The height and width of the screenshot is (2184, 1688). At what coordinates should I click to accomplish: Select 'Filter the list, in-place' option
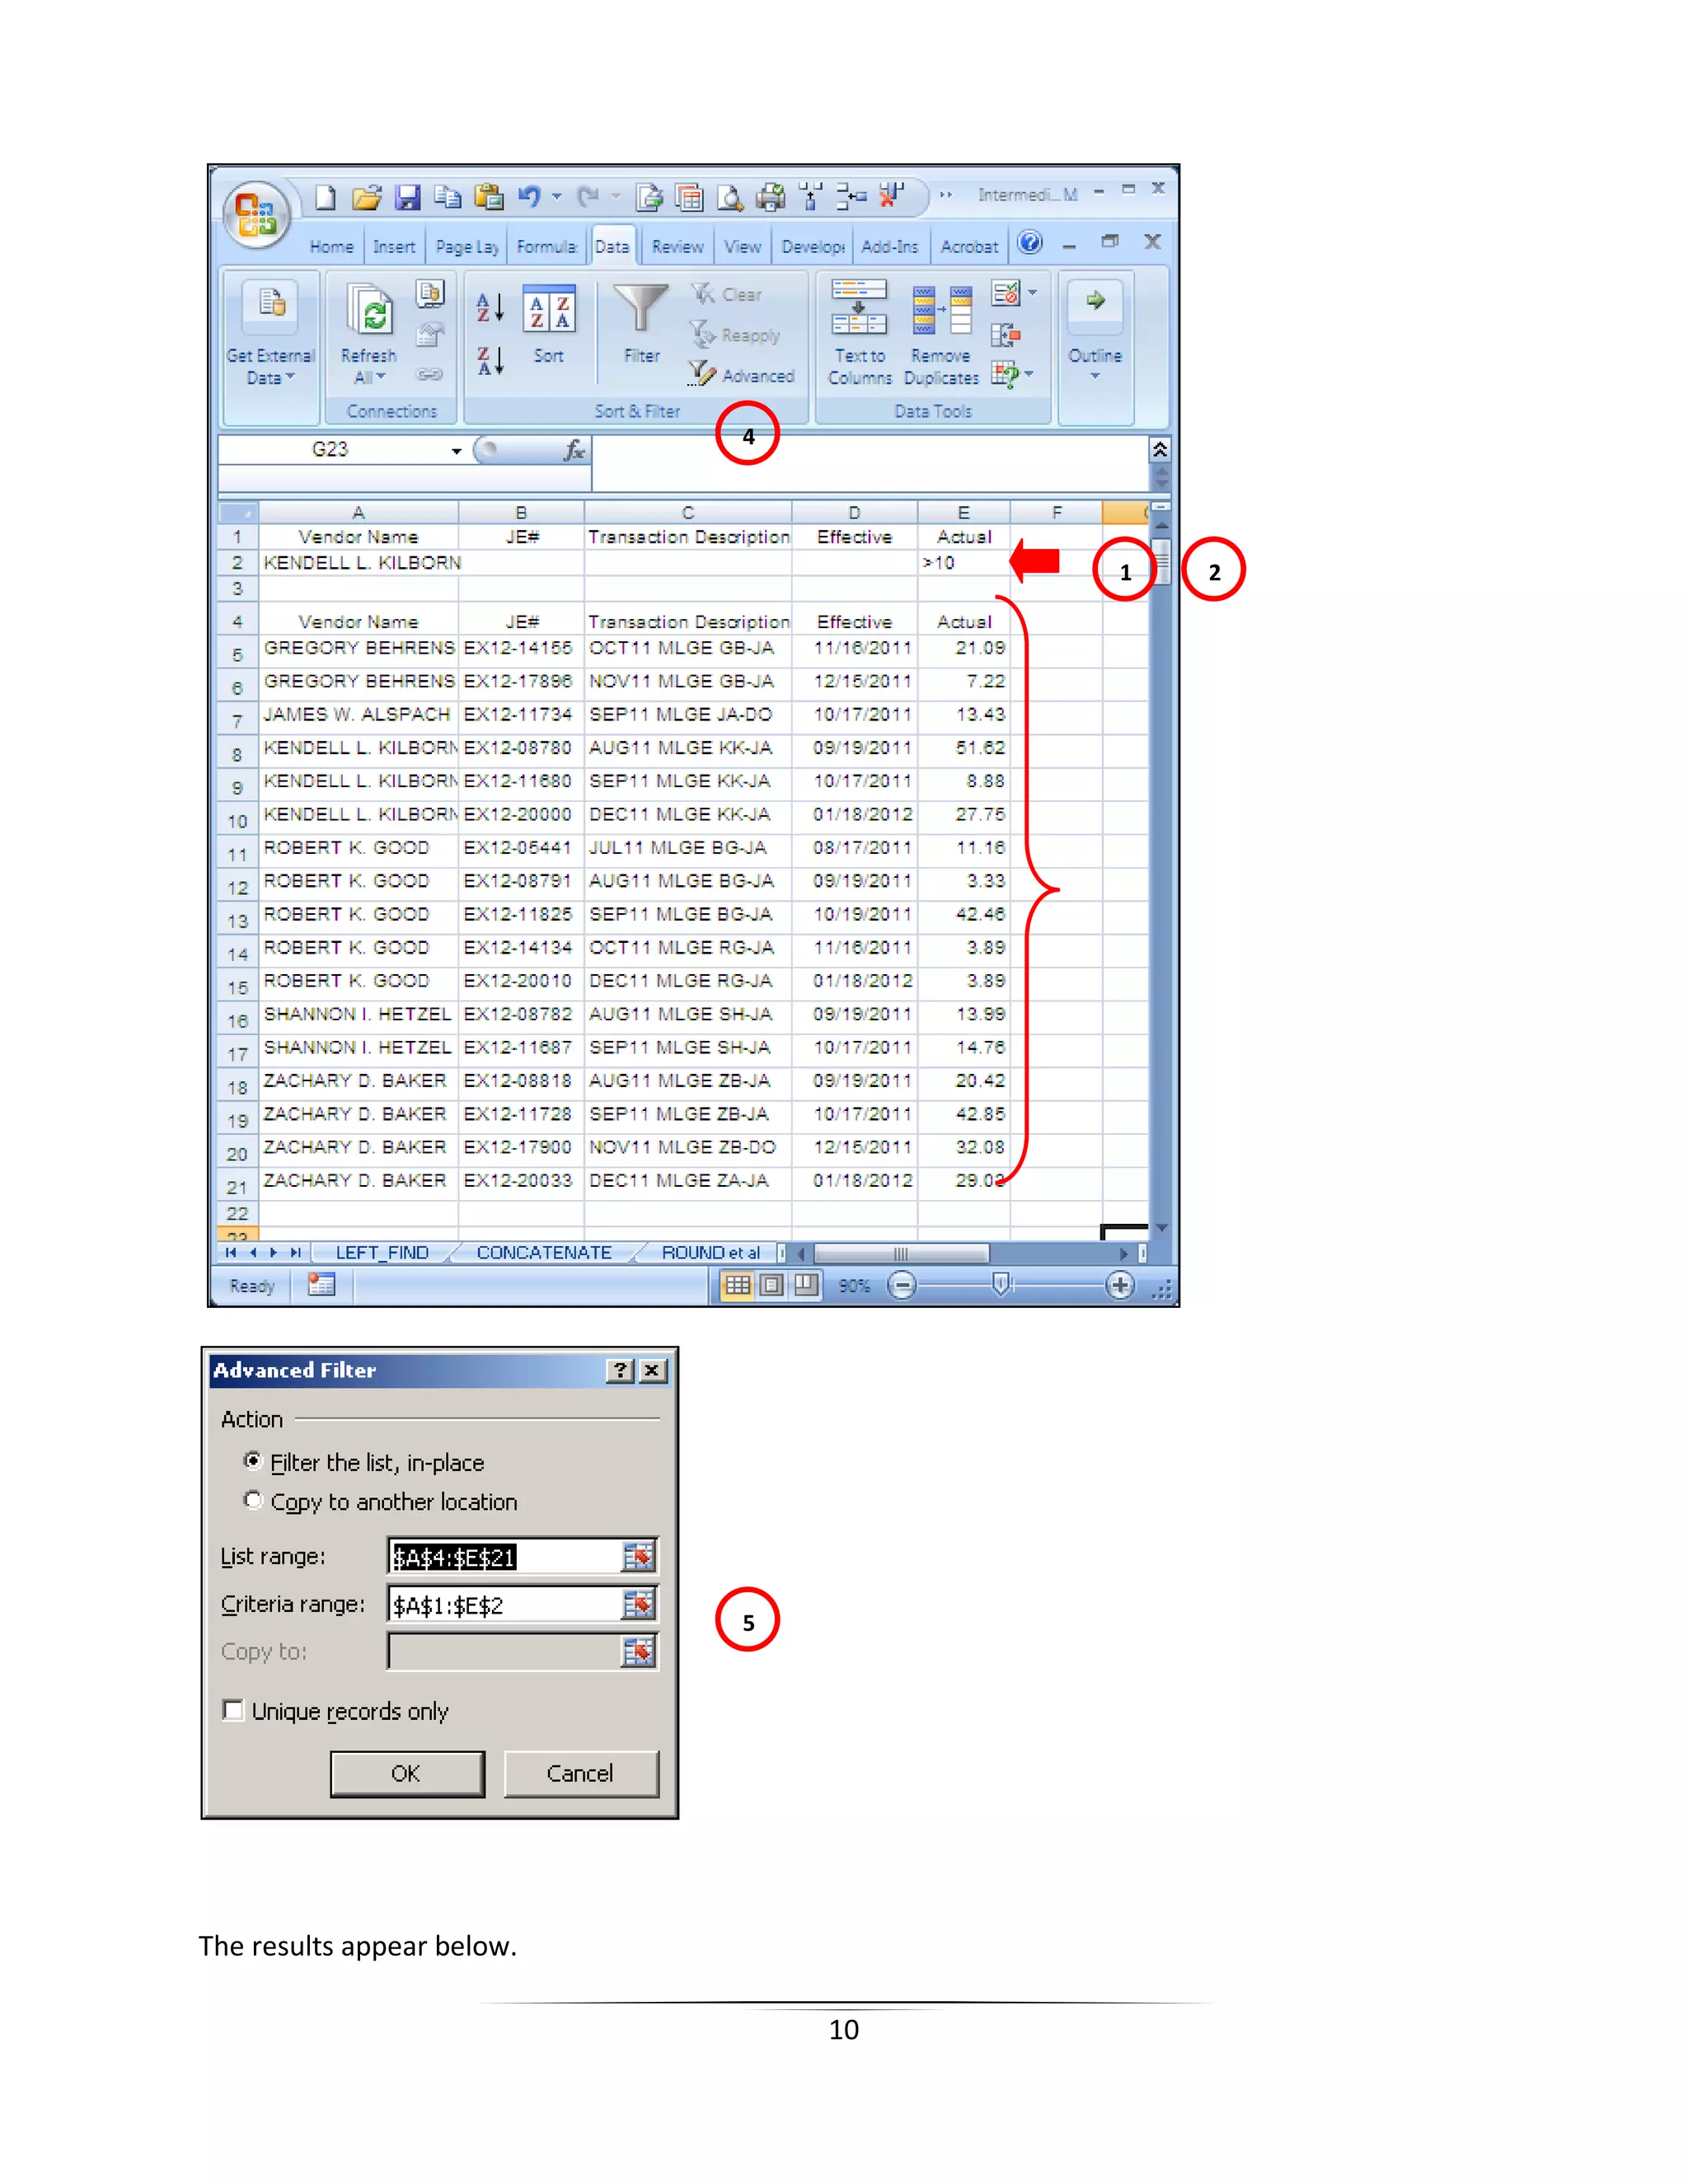click(x=253, y=1461)
